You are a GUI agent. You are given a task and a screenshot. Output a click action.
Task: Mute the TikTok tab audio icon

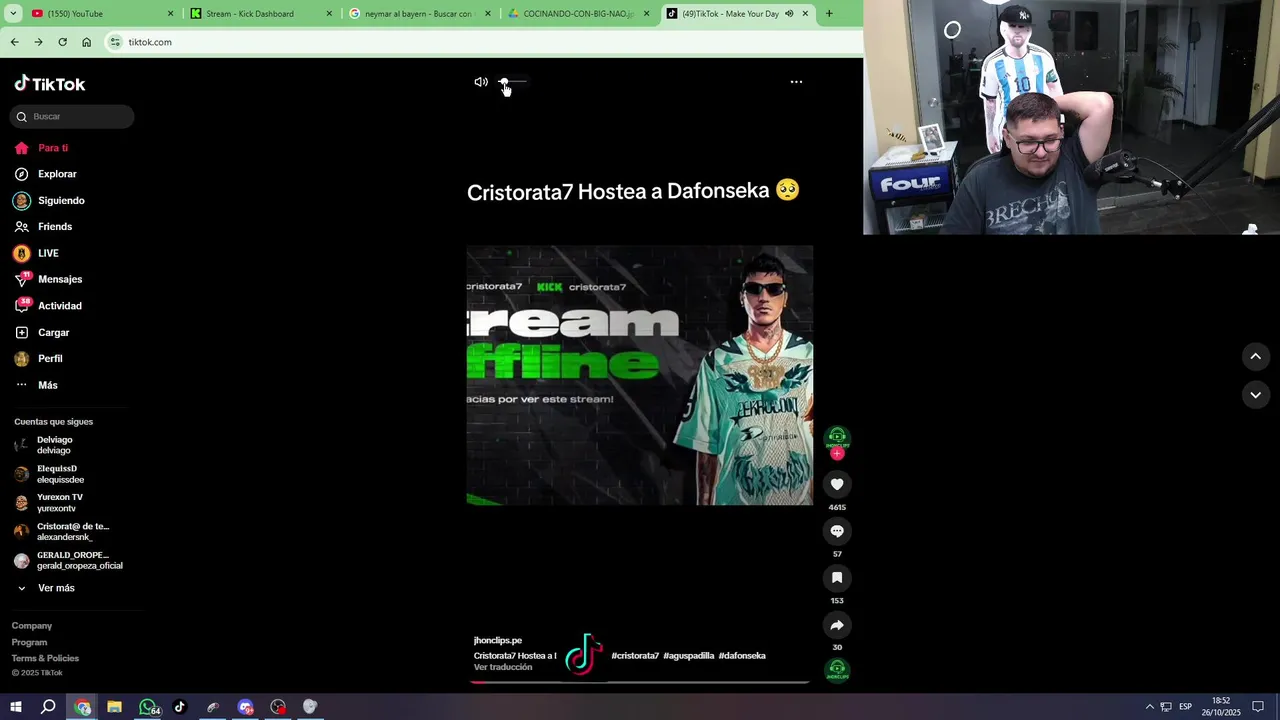789,14
